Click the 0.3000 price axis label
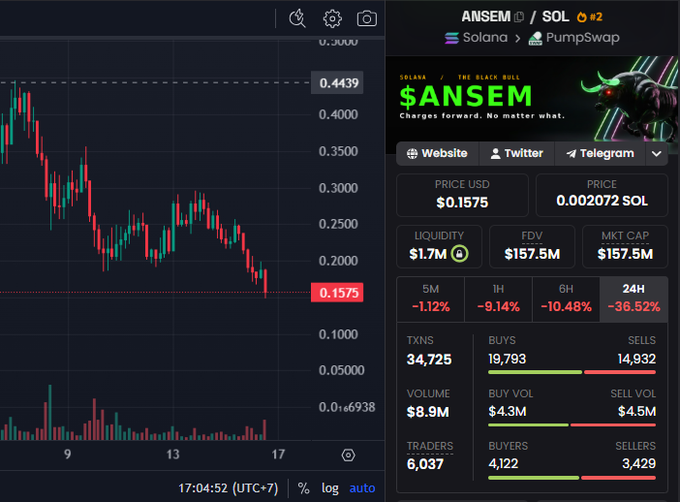 [x=338, y=188]
